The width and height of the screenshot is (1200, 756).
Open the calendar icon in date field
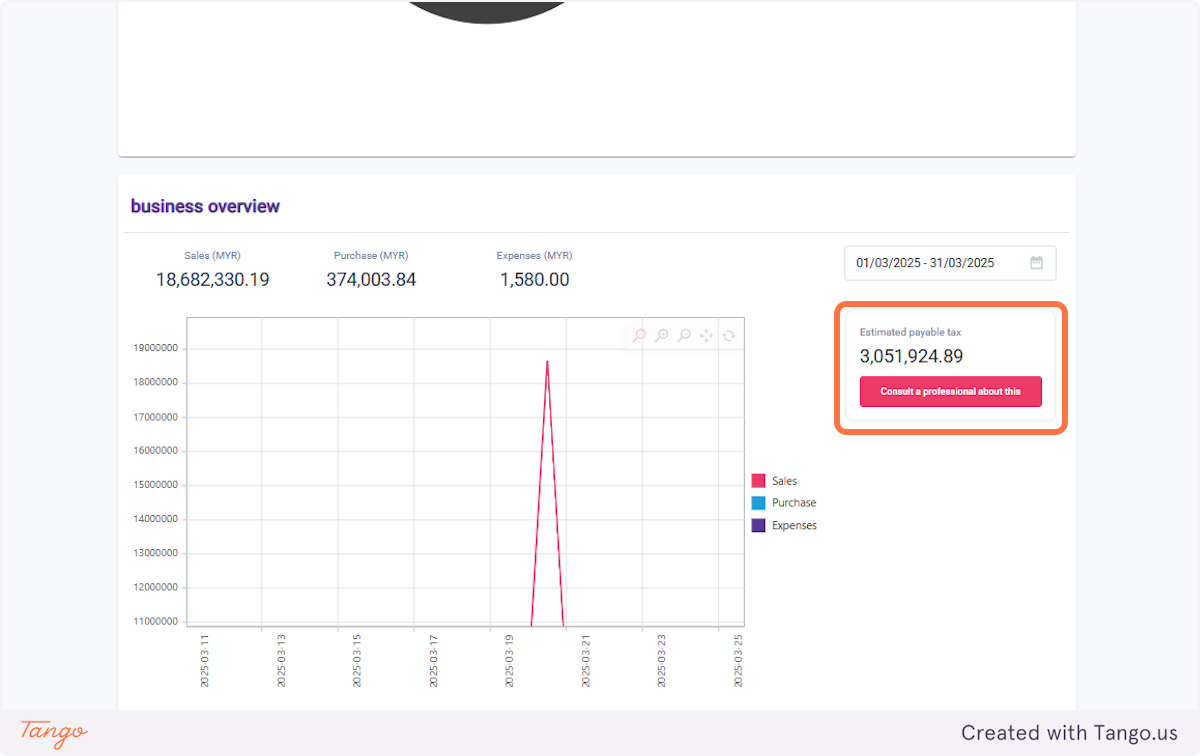pyautogui.click(x=1037, y=263)
